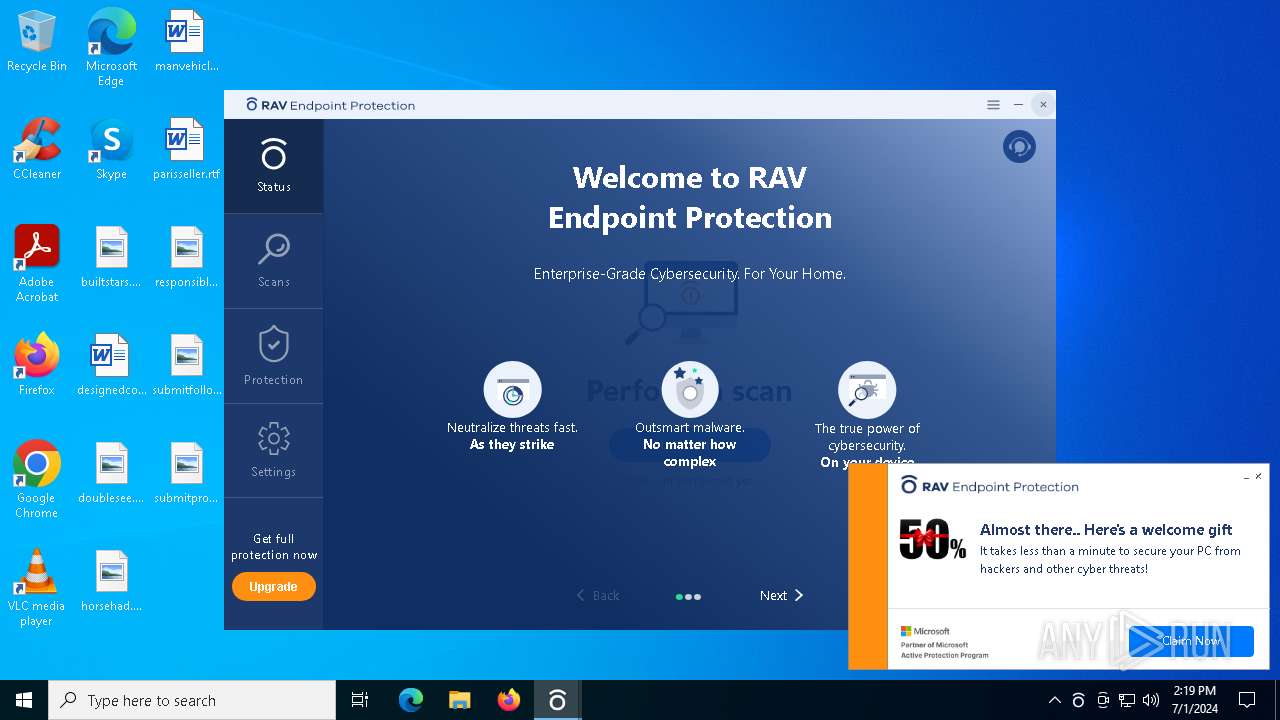This screenshot has width=1280, height=720.
Task: Click the Neutralize threats fast icon
Action: [512, 390]
